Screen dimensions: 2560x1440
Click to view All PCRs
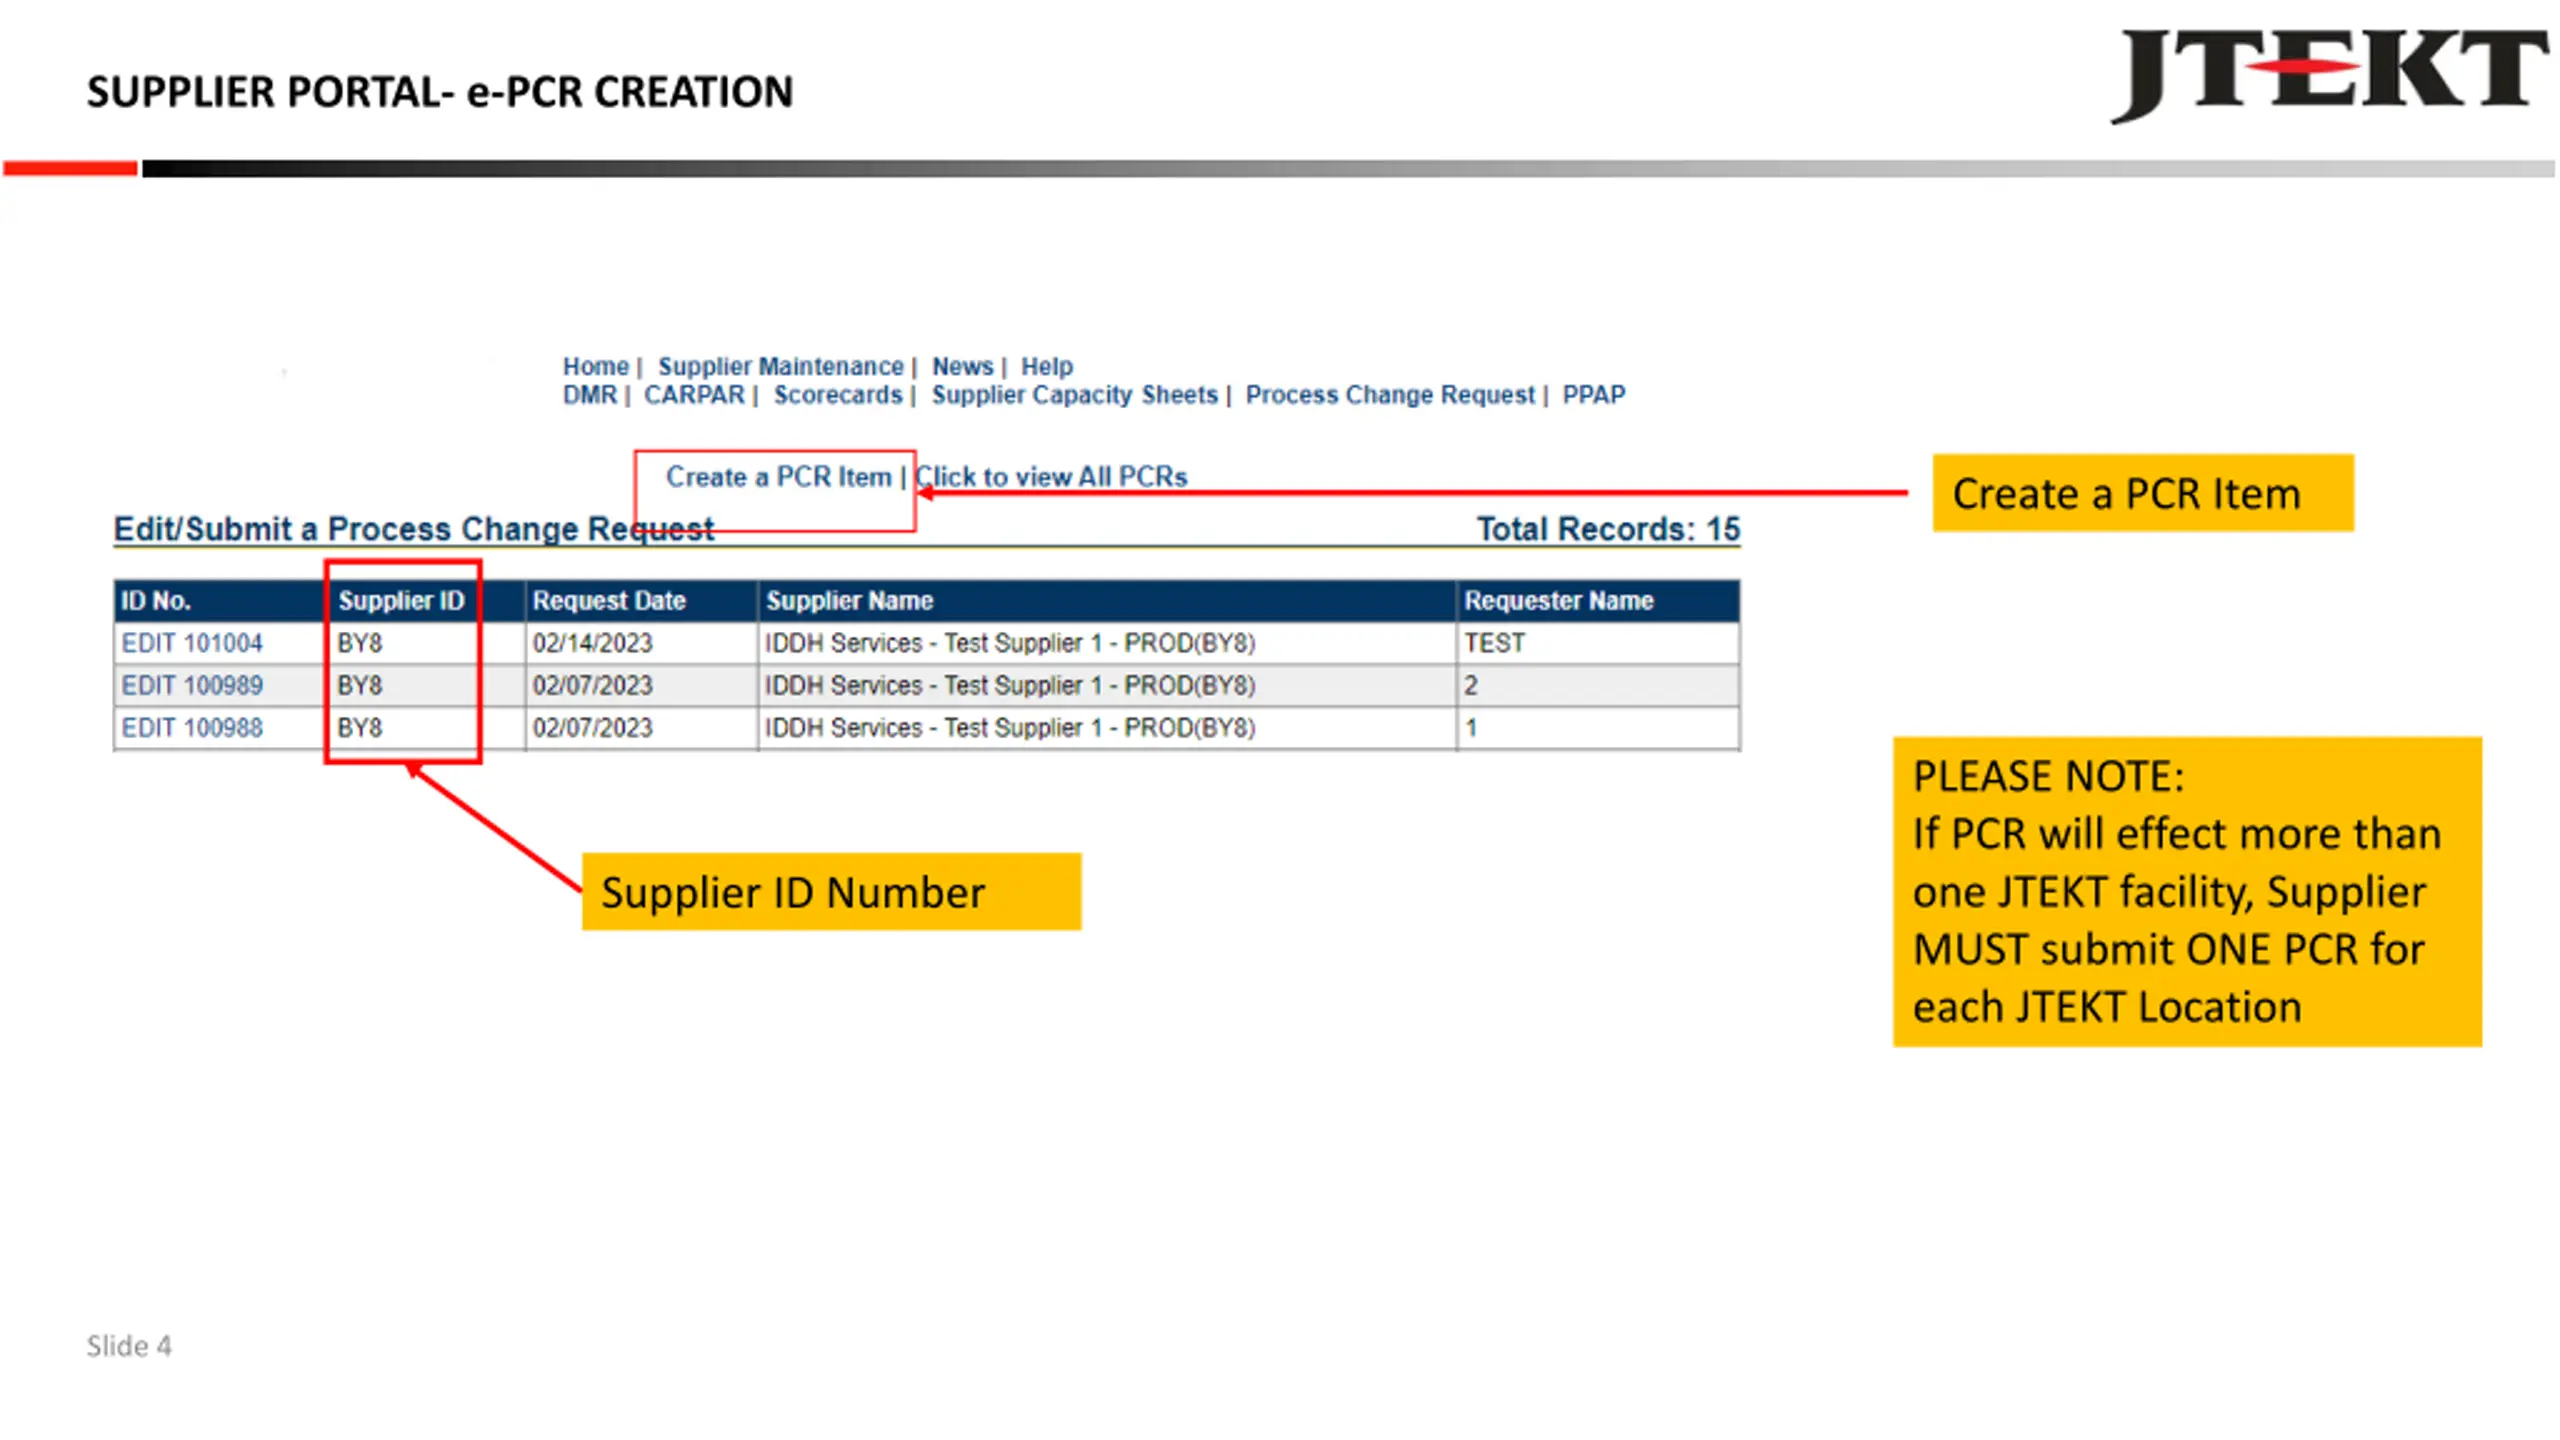[x=1051, y=477]
